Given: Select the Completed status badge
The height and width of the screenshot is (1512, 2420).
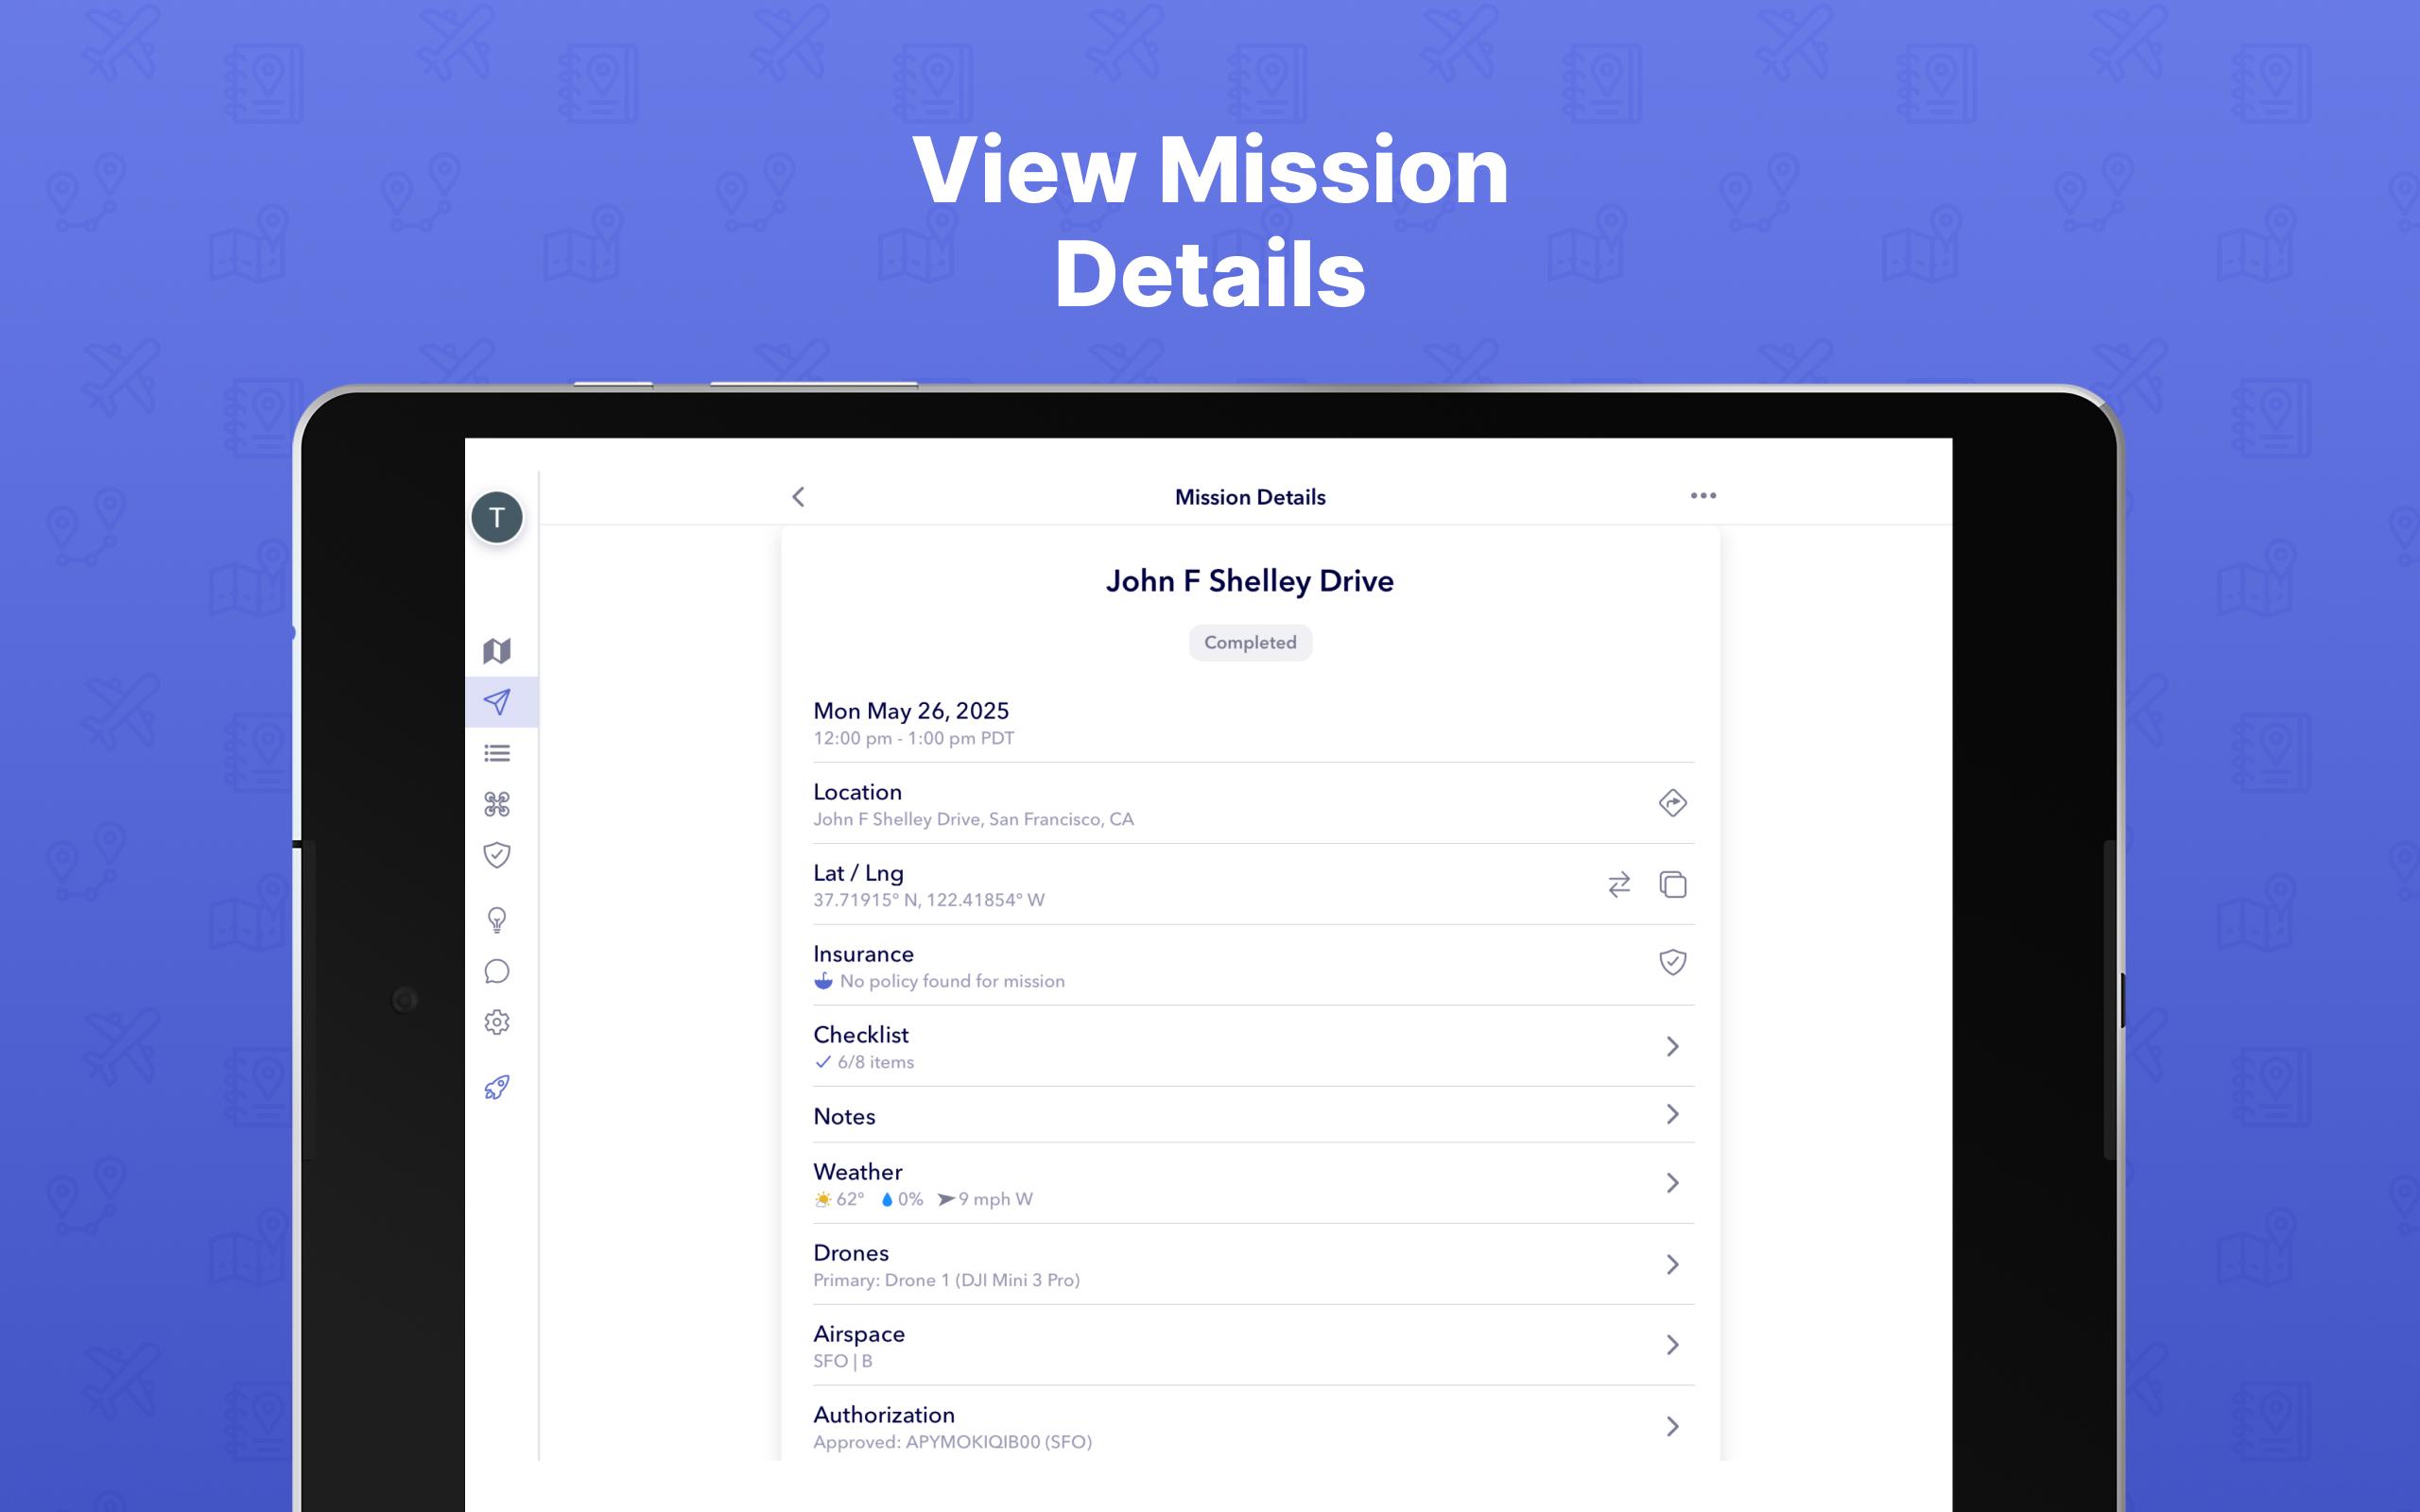Looking at the screenshot, I should 1250,643.
